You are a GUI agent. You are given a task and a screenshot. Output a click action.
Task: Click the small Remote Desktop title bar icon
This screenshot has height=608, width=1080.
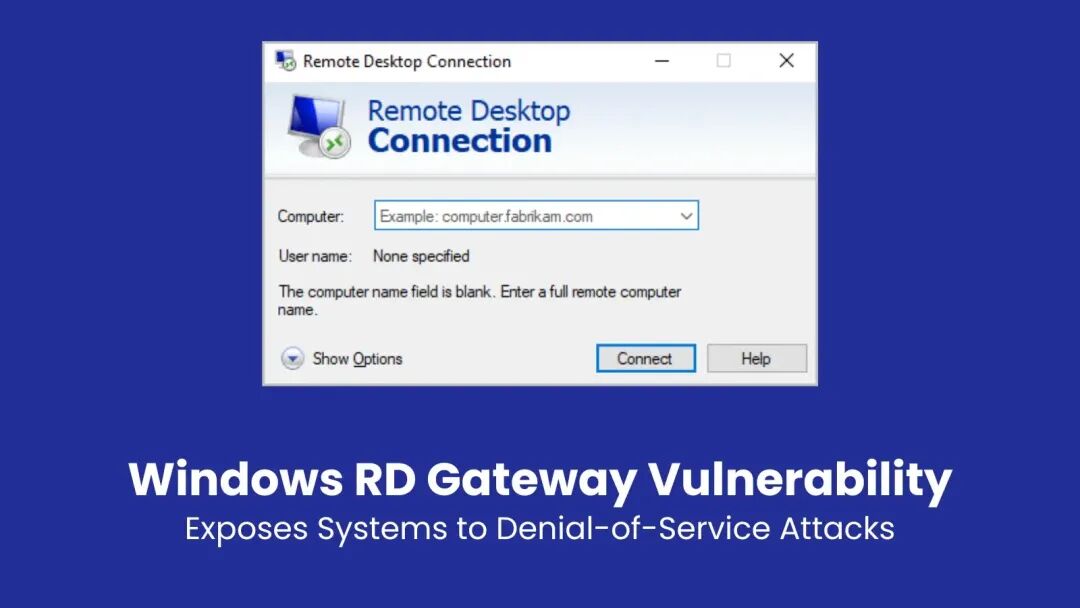[285, 61]
